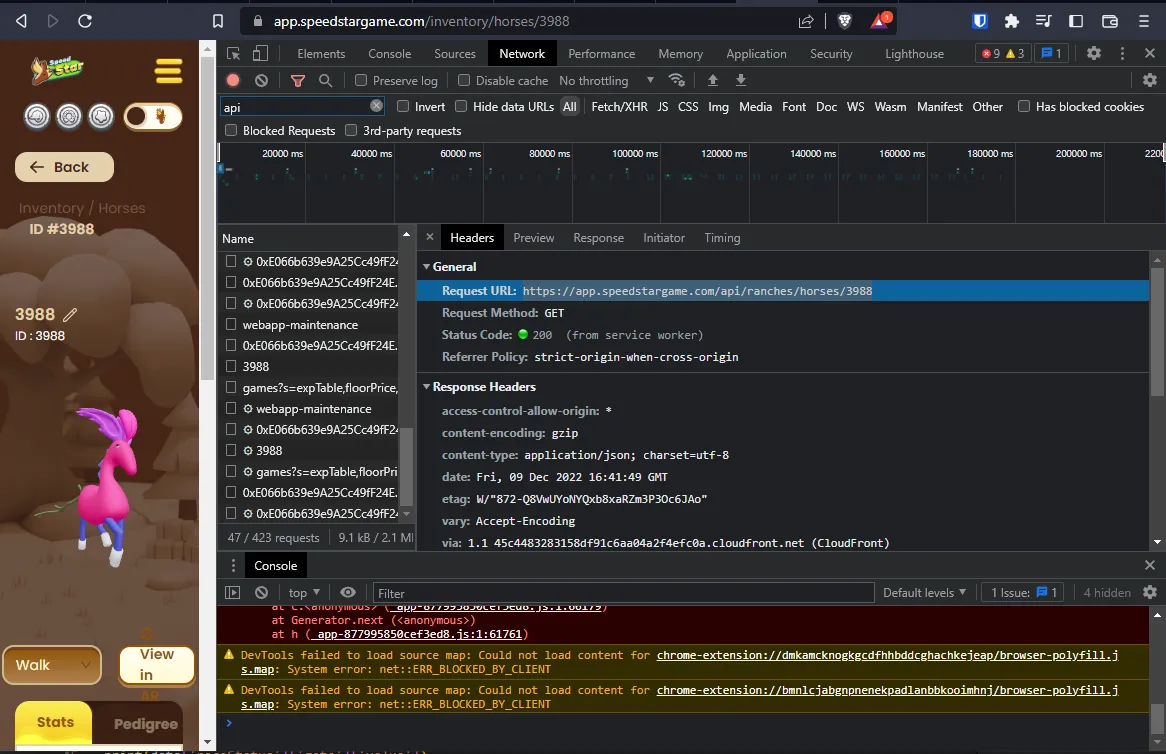Toggle the browser sidebar panel

pyautogui.click(x=1076, y=21)
